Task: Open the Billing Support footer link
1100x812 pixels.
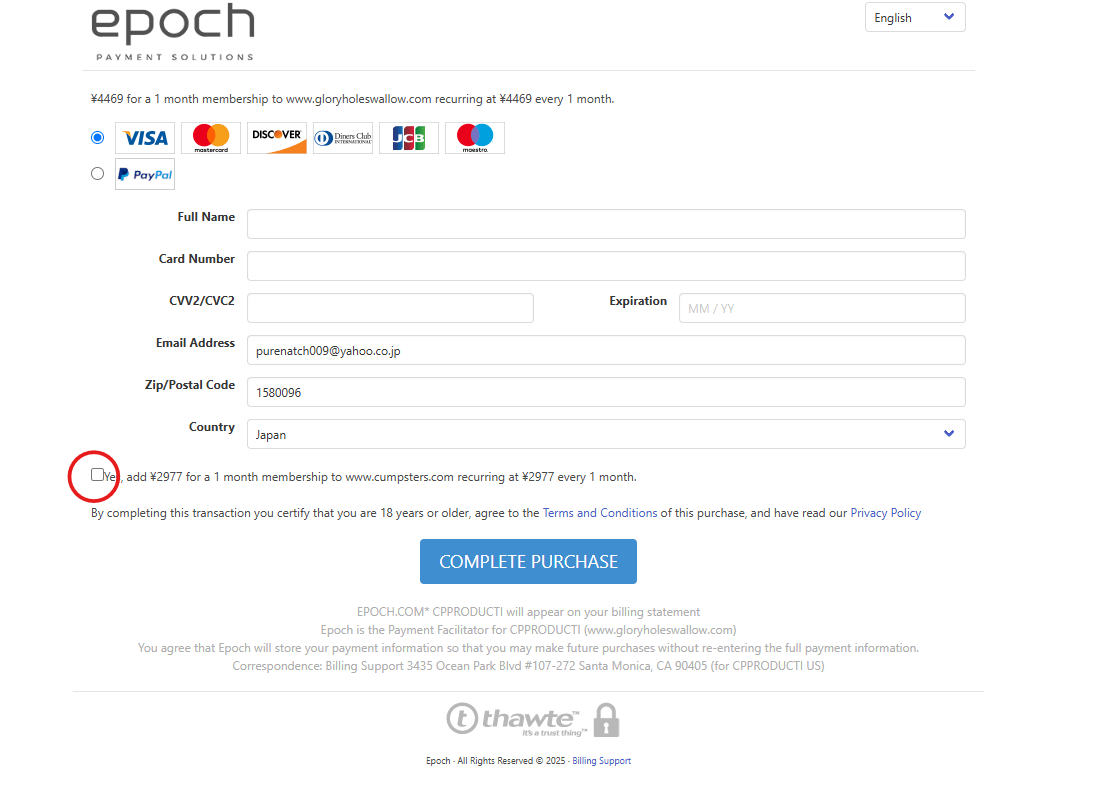Action: (x=601, y=761)
